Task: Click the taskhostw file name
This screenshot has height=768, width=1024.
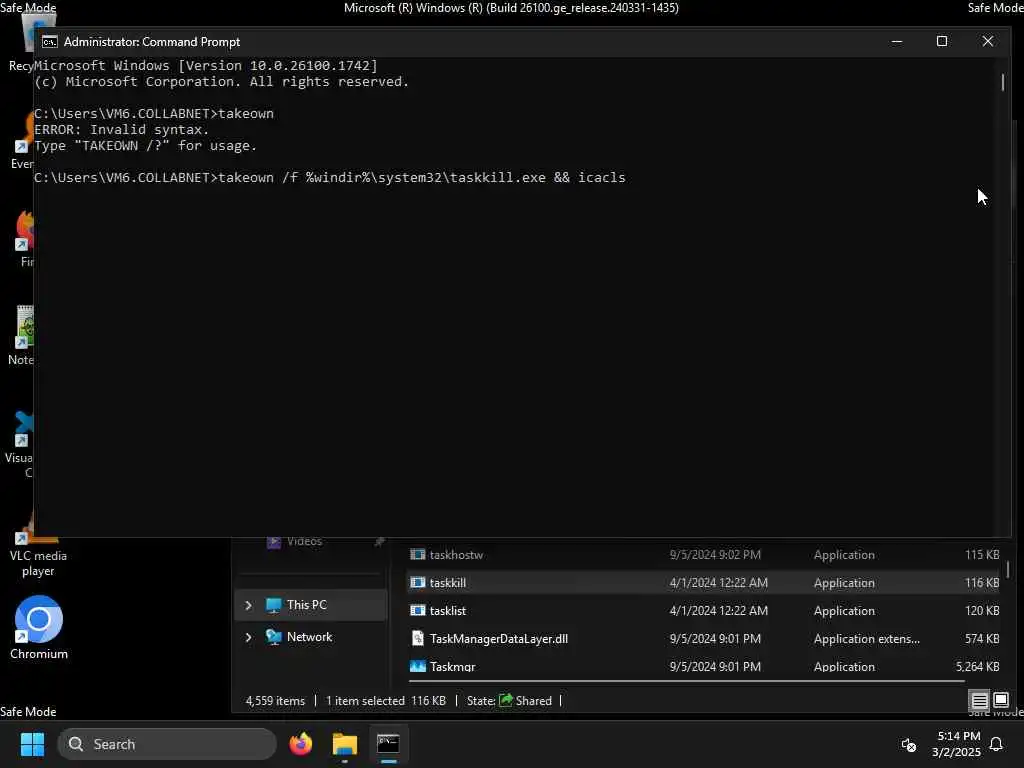Action: click(x=456, y=554)
